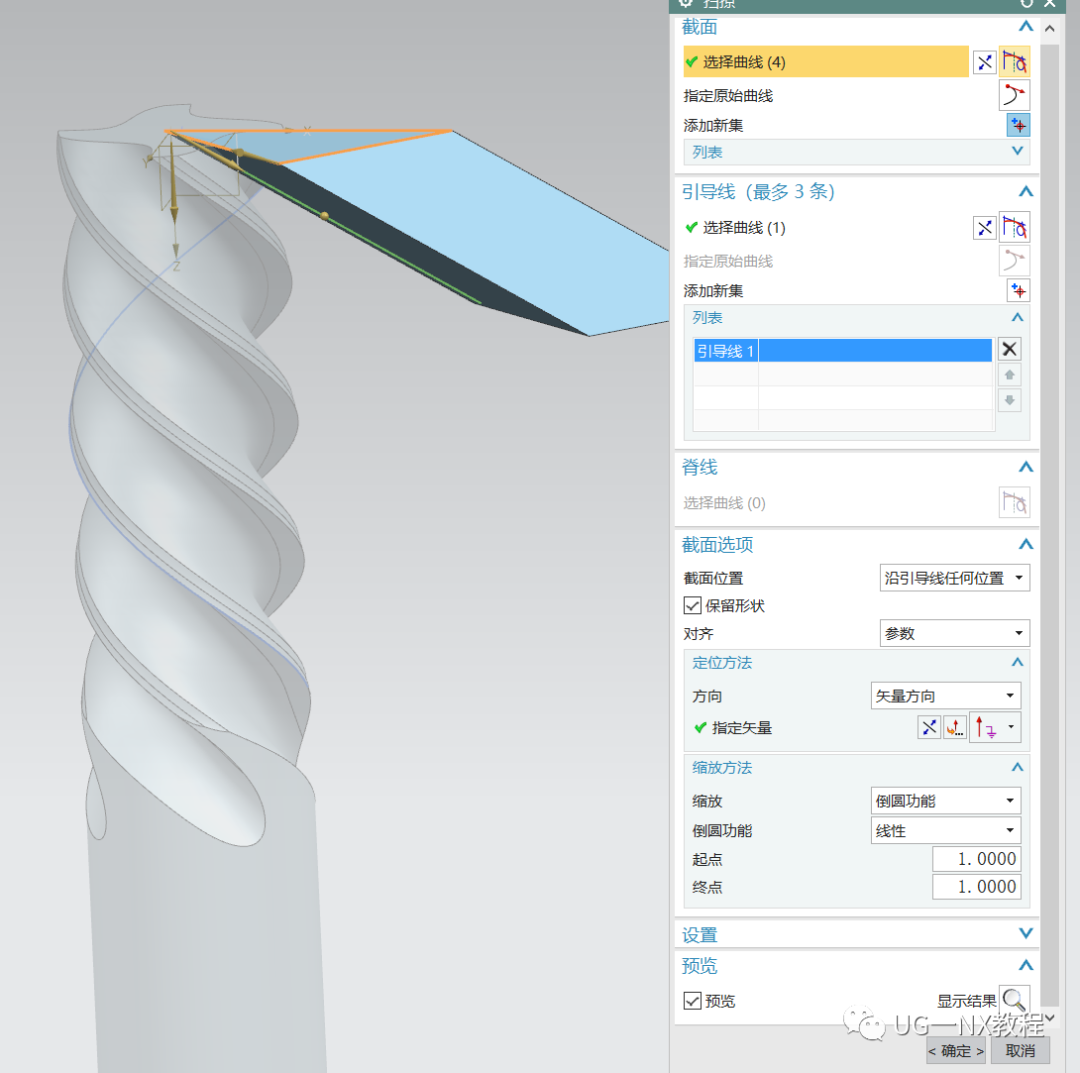
Task: Open the 缩放 倒圆功能 dropdown
Action: point(946,800)
